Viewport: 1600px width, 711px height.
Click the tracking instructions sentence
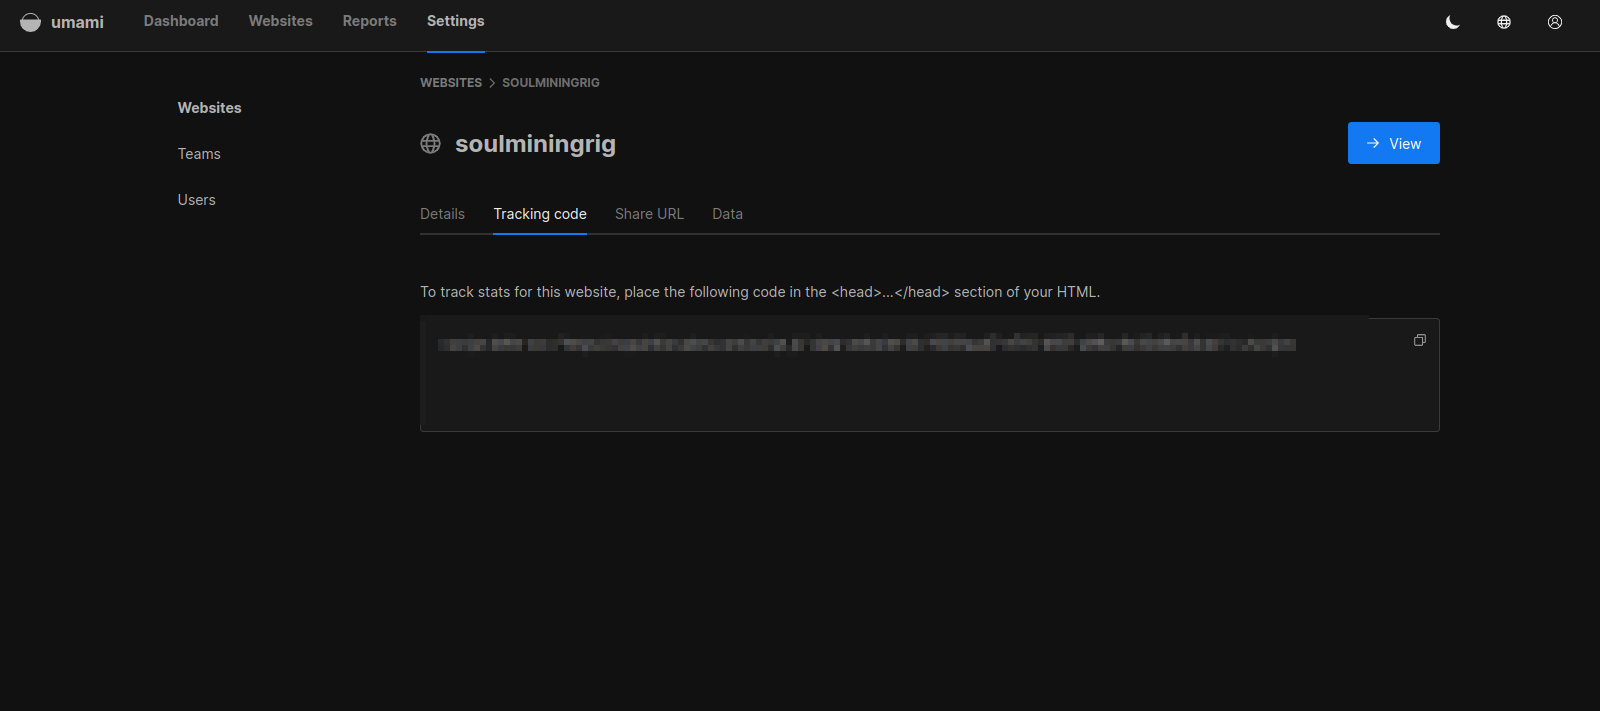click(x=760, y=292)
